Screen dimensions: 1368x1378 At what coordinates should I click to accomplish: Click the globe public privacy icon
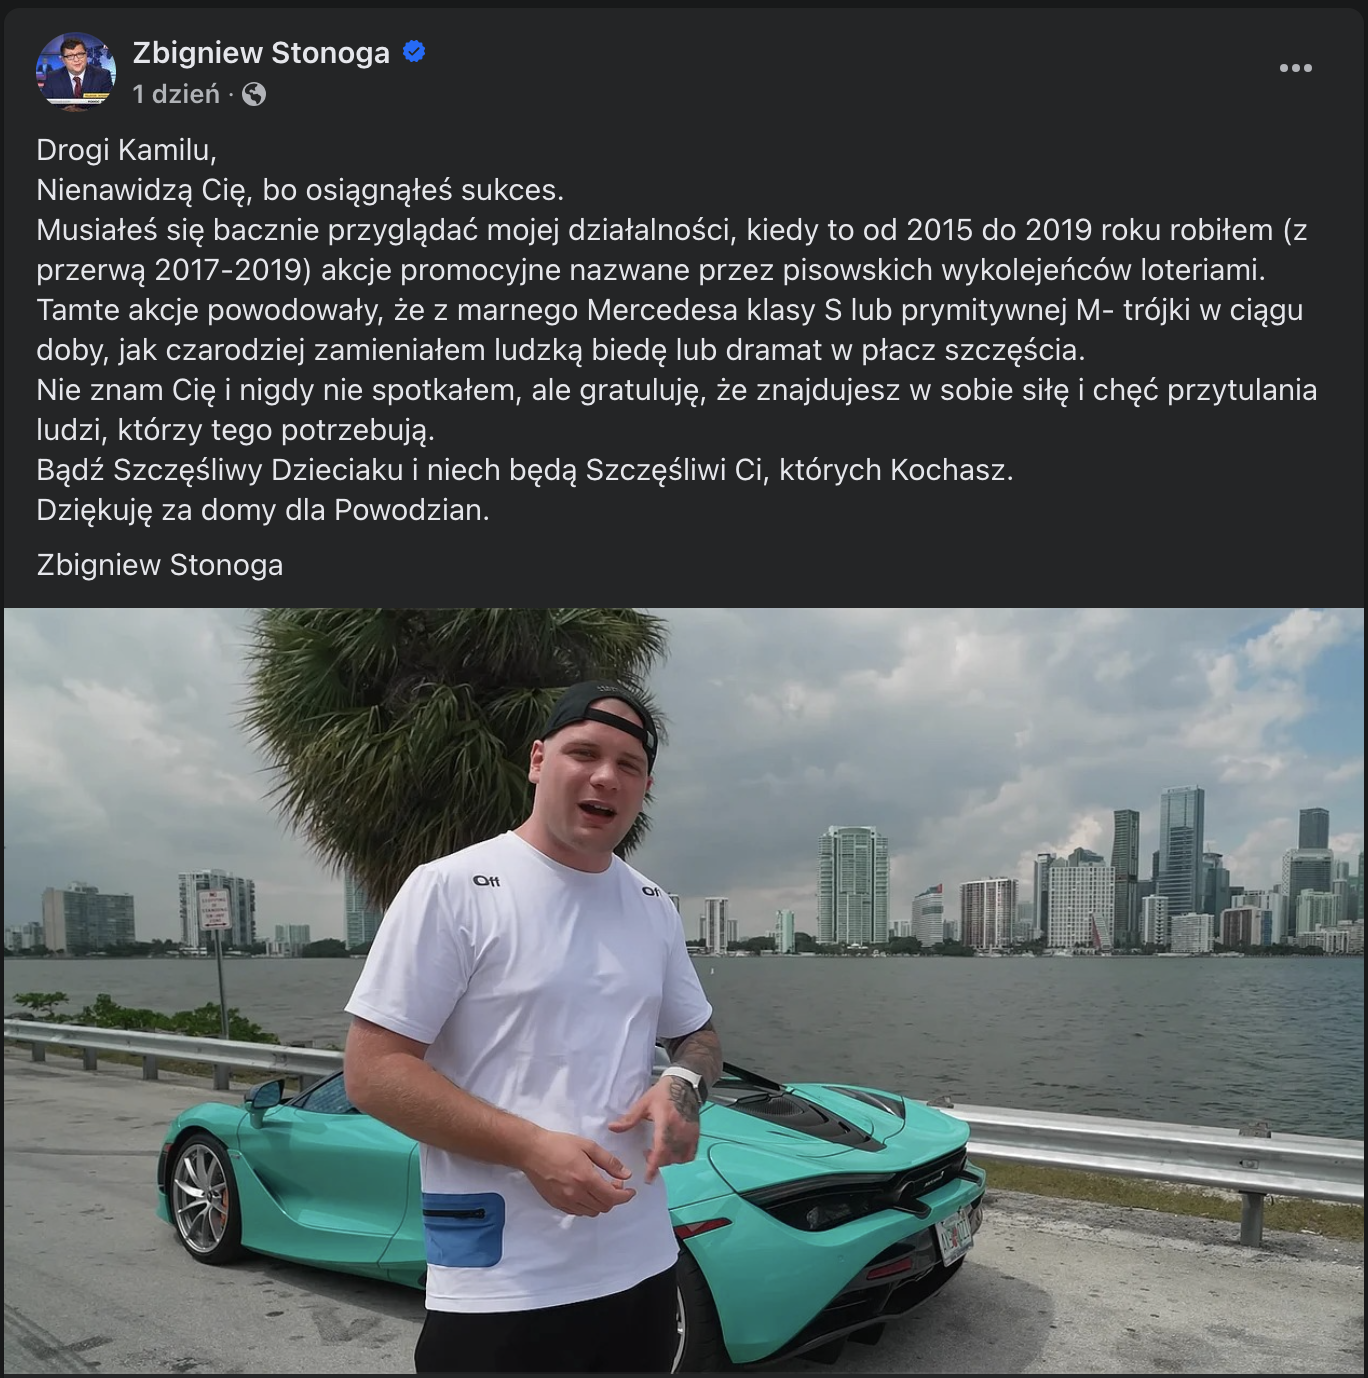254,94
